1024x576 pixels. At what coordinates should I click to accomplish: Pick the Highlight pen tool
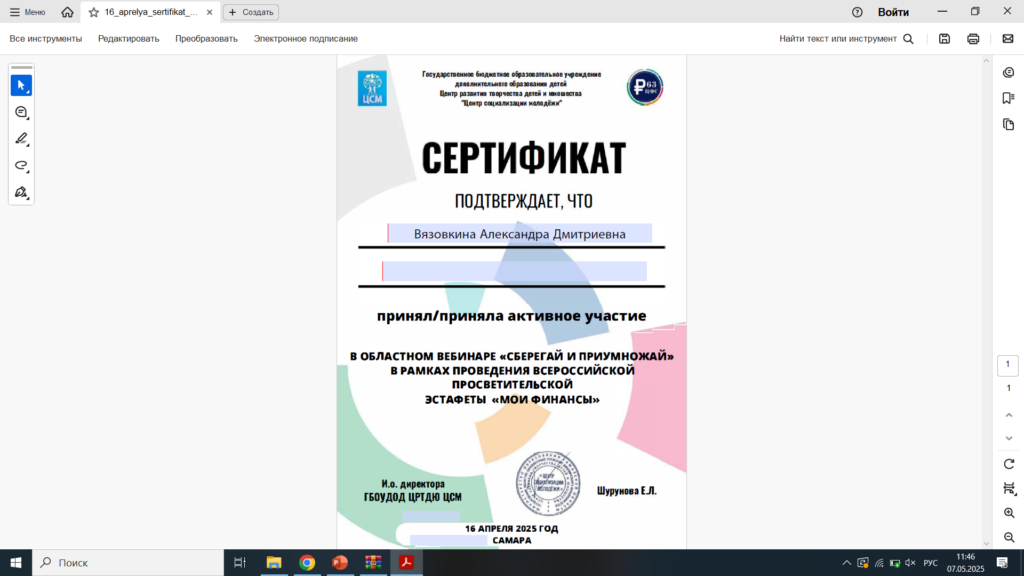[22, 139]
